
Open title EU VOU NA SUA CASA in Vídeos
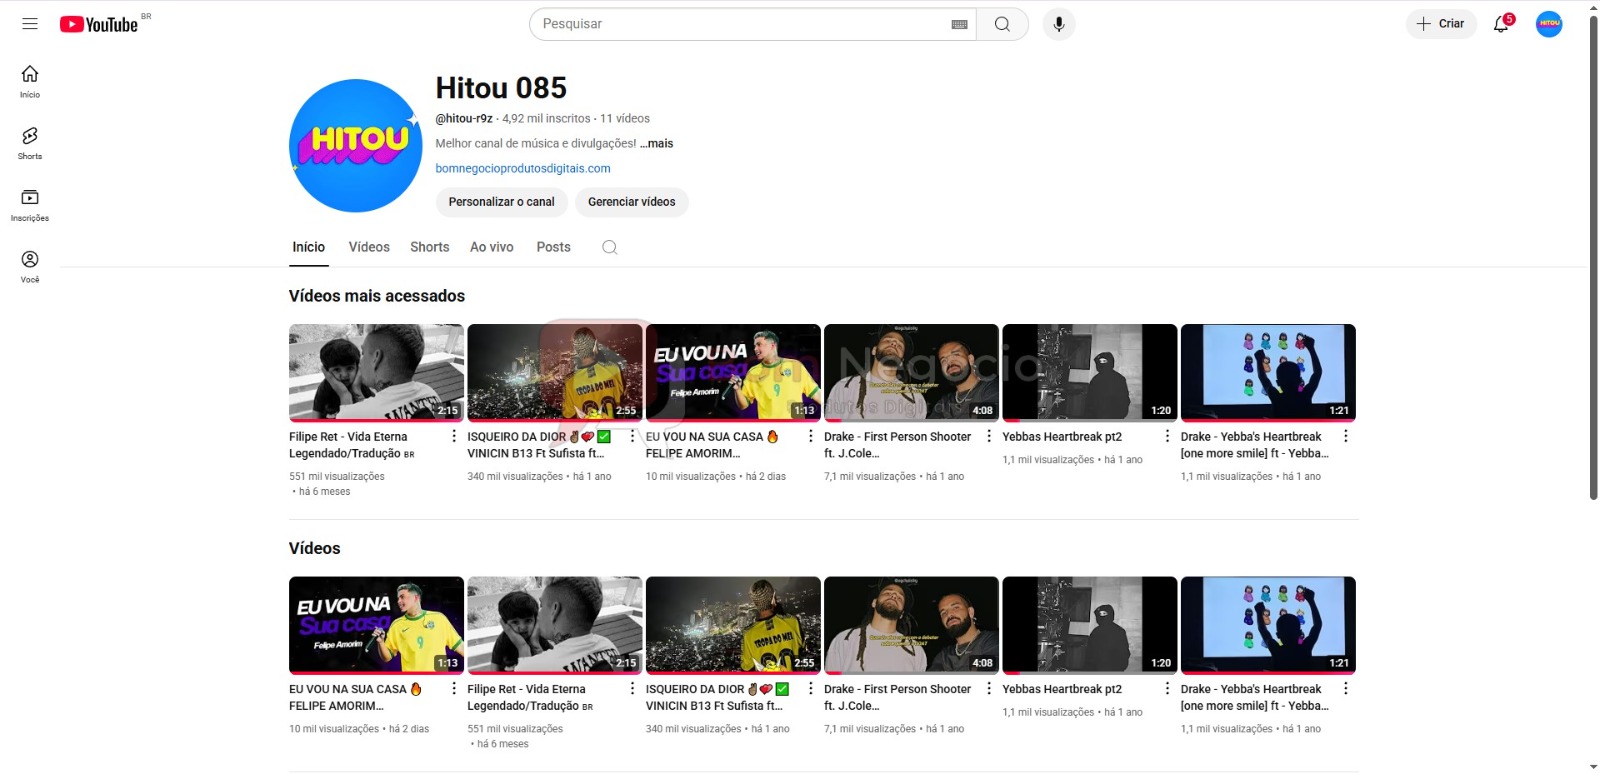point(356,697)
